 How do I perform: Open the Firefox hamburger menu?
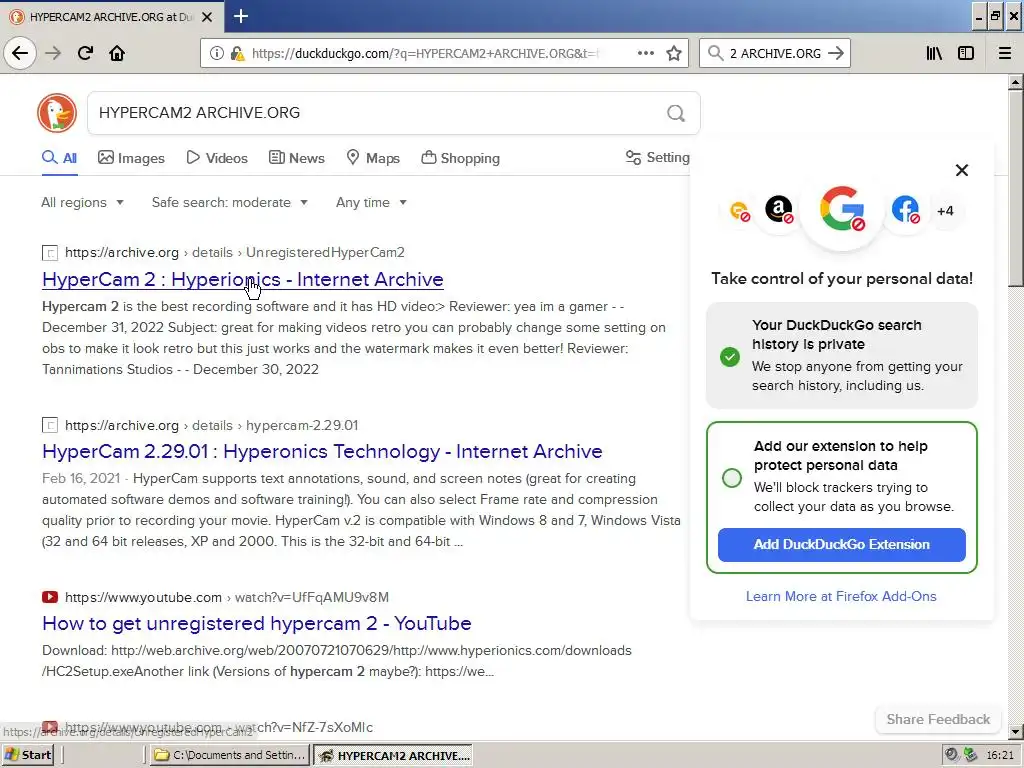1005,53
